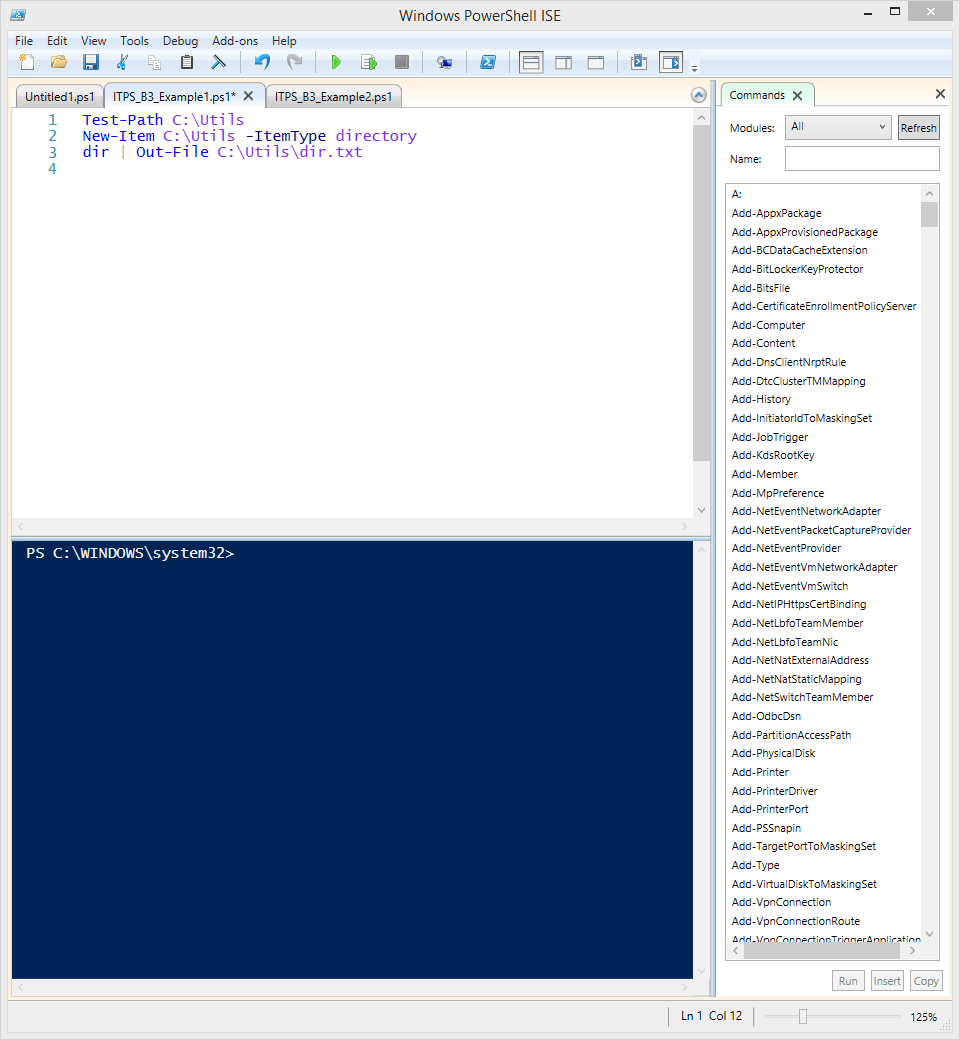Switch to Script Pane Right layout

(x=563, y=62)
